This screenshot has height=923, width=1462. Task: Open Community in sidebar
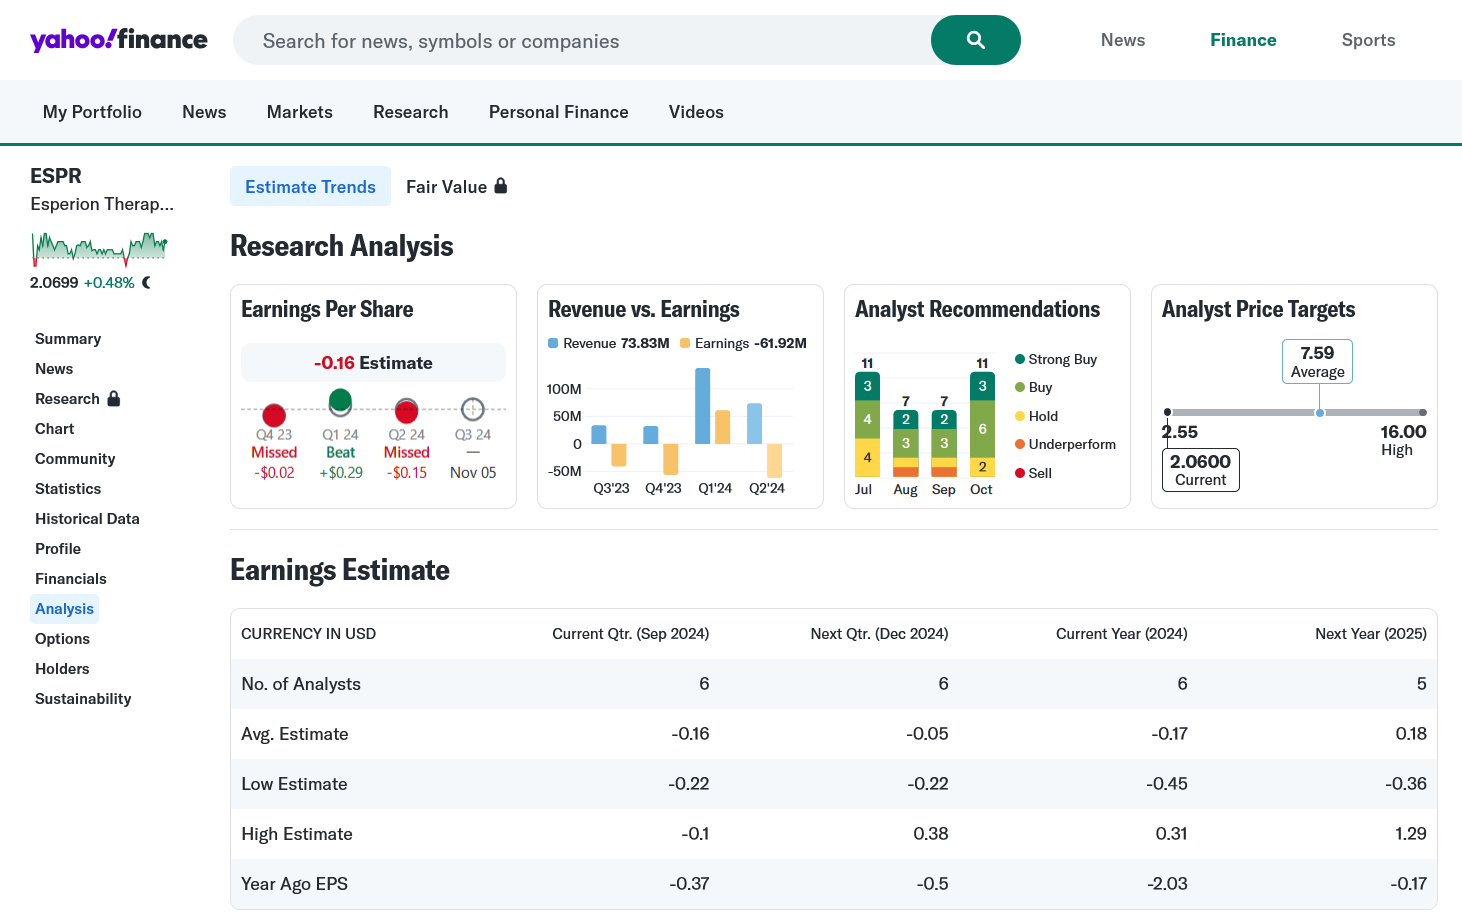tap(75, 459)
